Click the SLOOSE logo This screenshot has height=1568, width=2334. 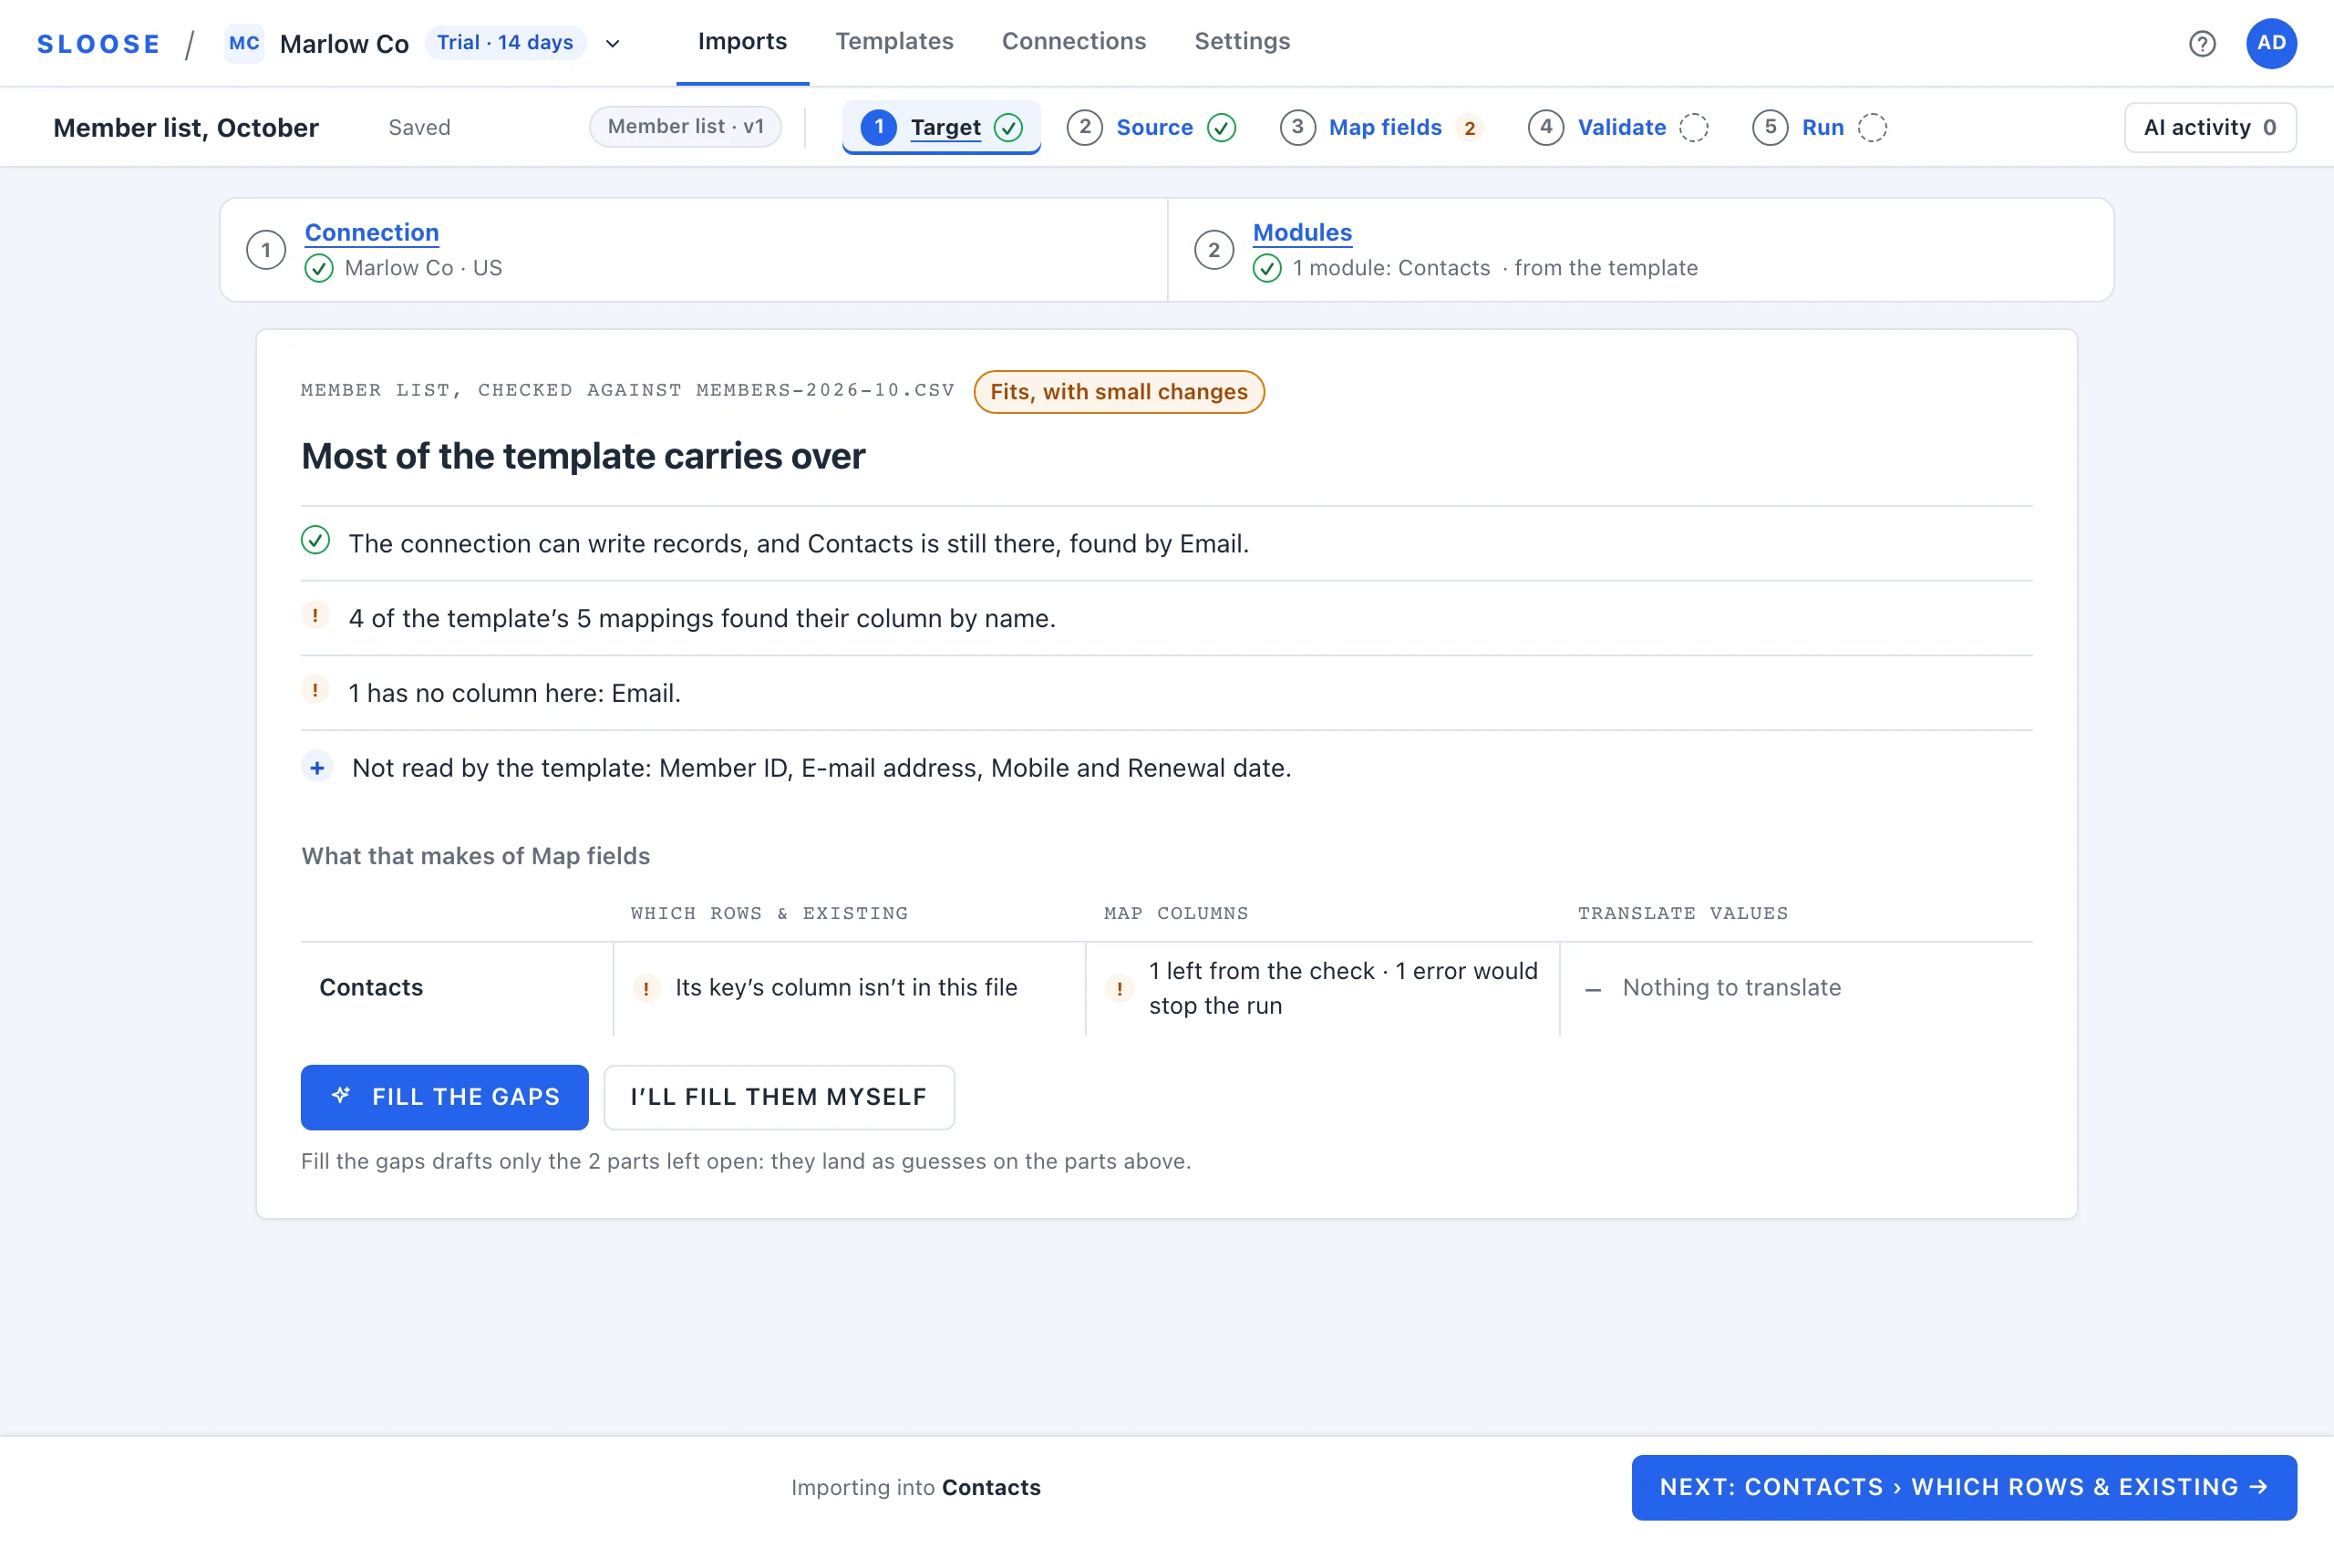coord(99,44)
